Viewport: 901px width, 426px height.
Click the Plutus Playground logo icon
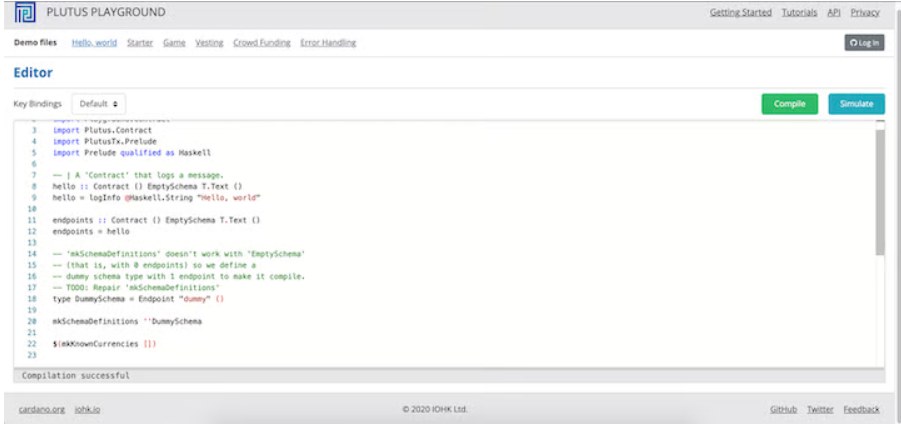click(25, 11)
